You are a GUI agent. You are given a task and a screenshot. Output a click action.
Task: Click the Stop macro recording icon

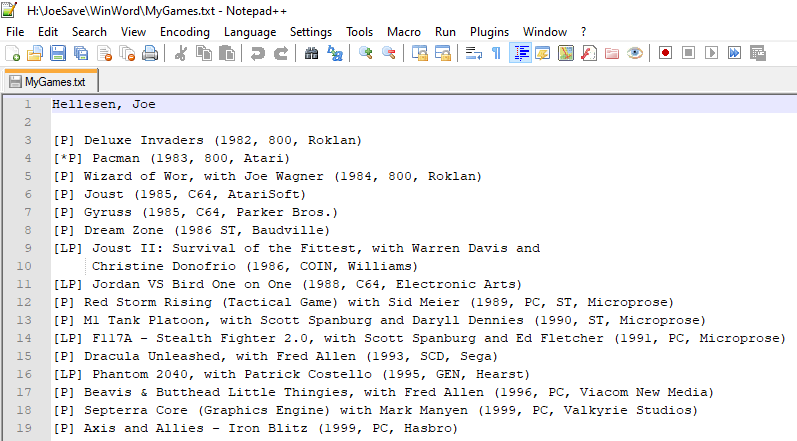(688, 53)
